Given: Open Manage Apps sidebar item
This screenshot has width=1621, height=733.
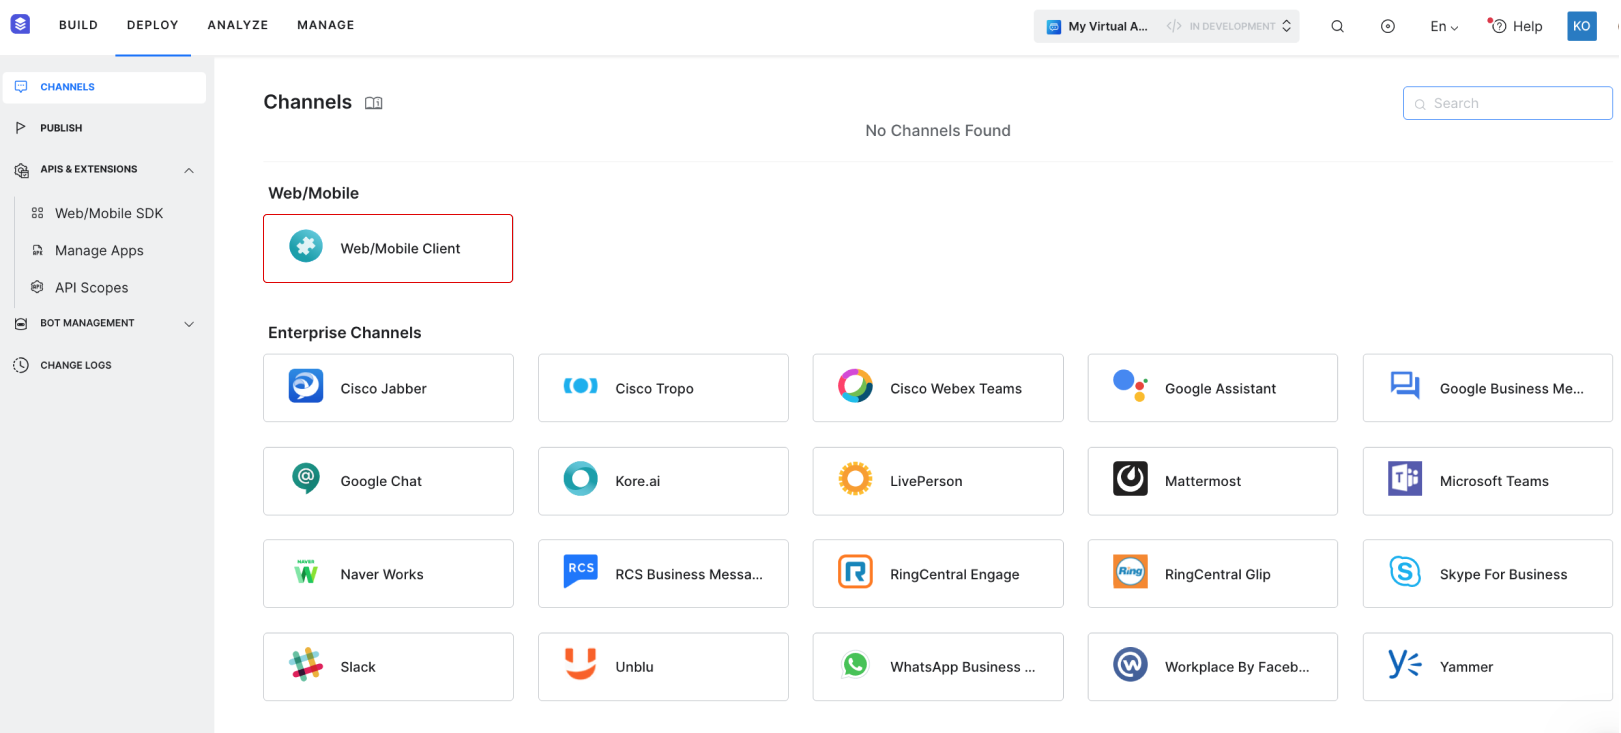Looking at the screenshot, I should pos(99,250).
